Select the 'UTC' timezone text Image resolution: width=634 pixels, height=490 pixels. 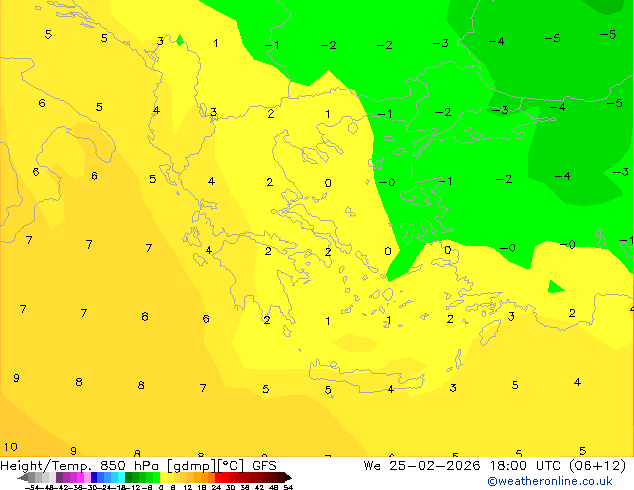point(548,466)
